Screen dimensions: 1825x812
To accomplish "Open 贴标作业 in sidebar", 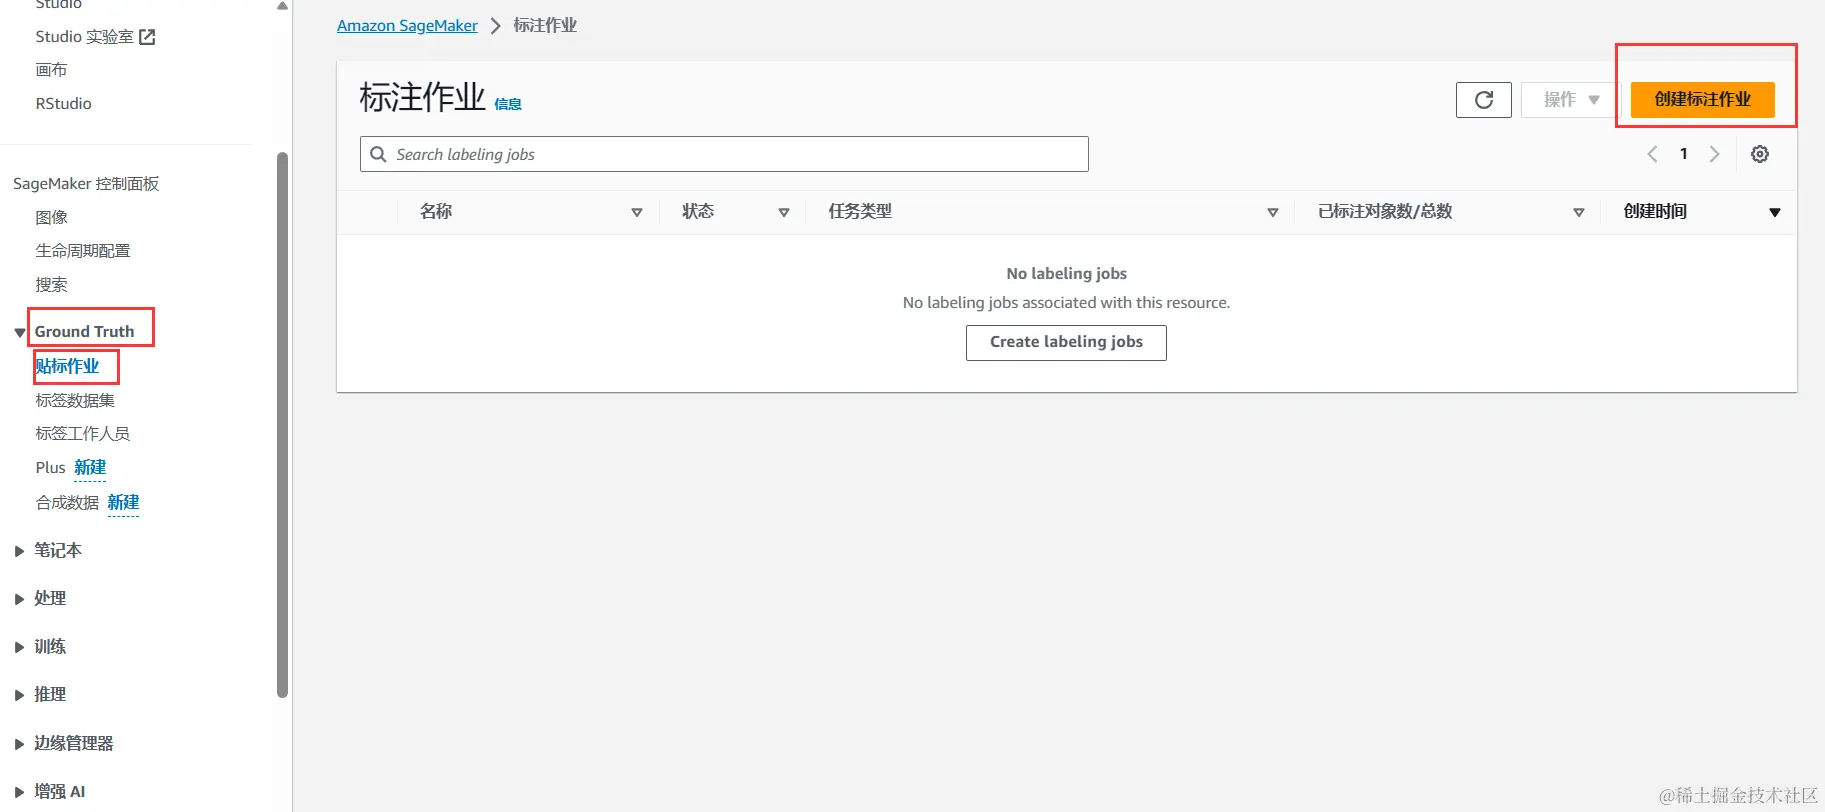I will click(67, 366).
